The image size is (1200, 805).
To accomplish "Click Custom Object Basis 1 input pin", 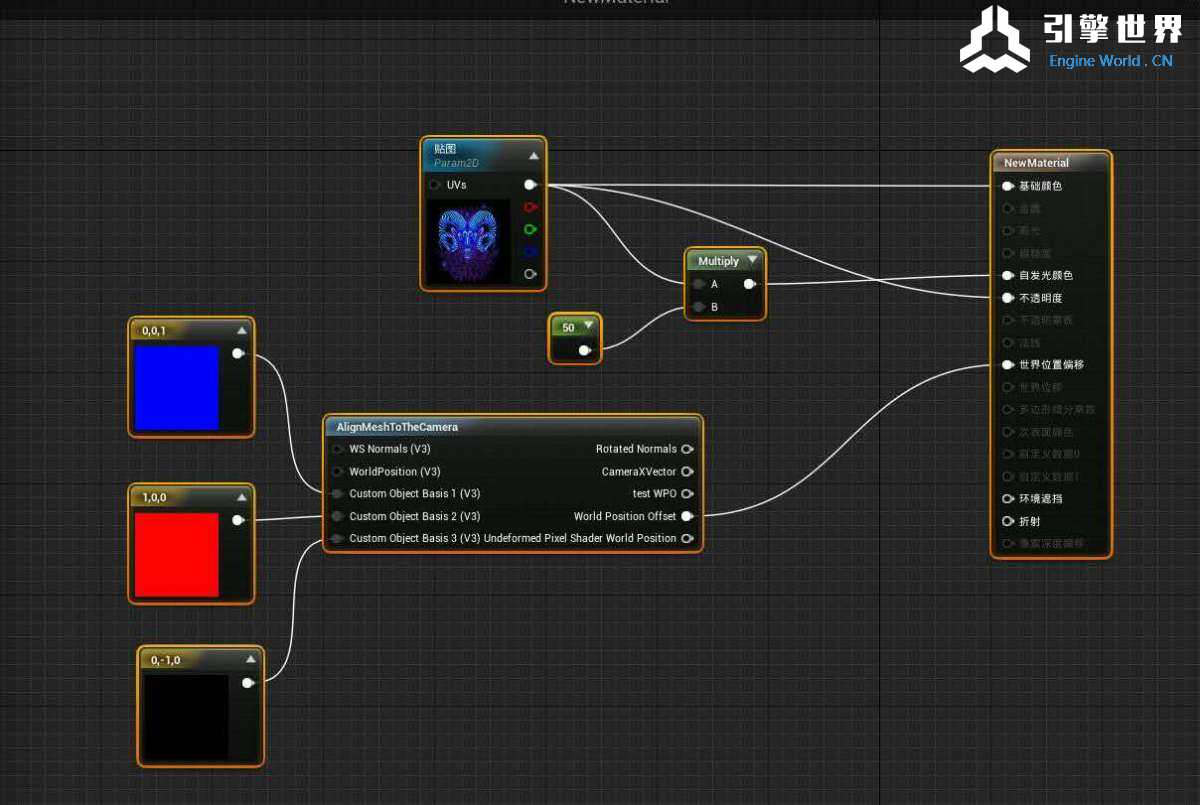I will click(337, 494).
